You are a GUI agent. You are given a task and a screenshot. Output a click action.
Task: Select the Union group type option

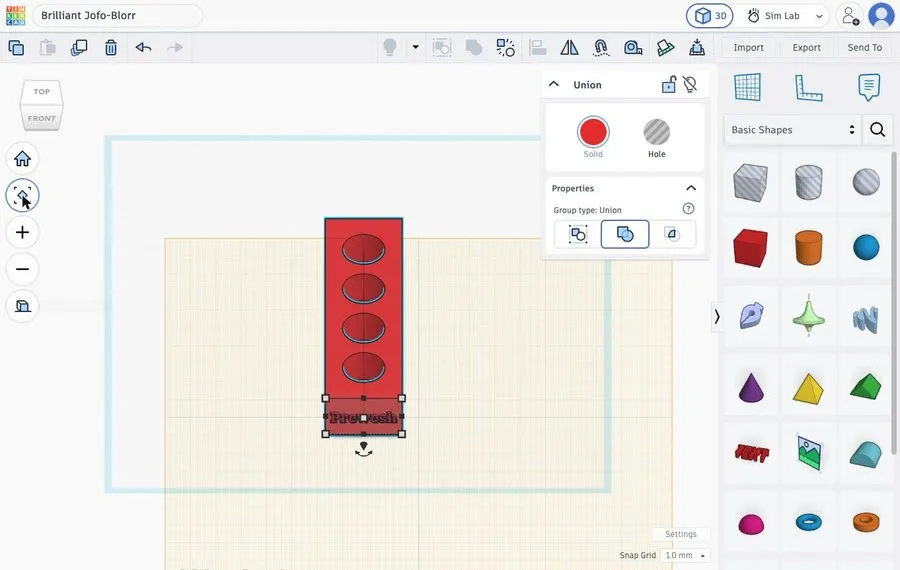click(625, 234)
